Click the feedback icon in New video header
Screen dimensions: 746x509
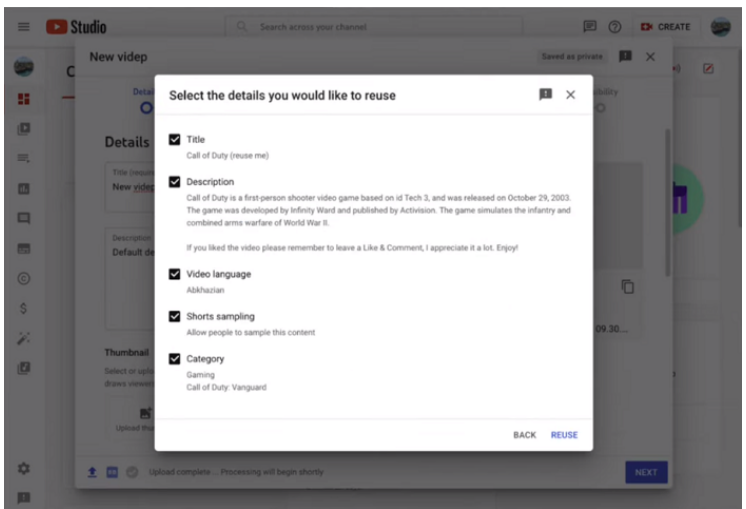625,57
